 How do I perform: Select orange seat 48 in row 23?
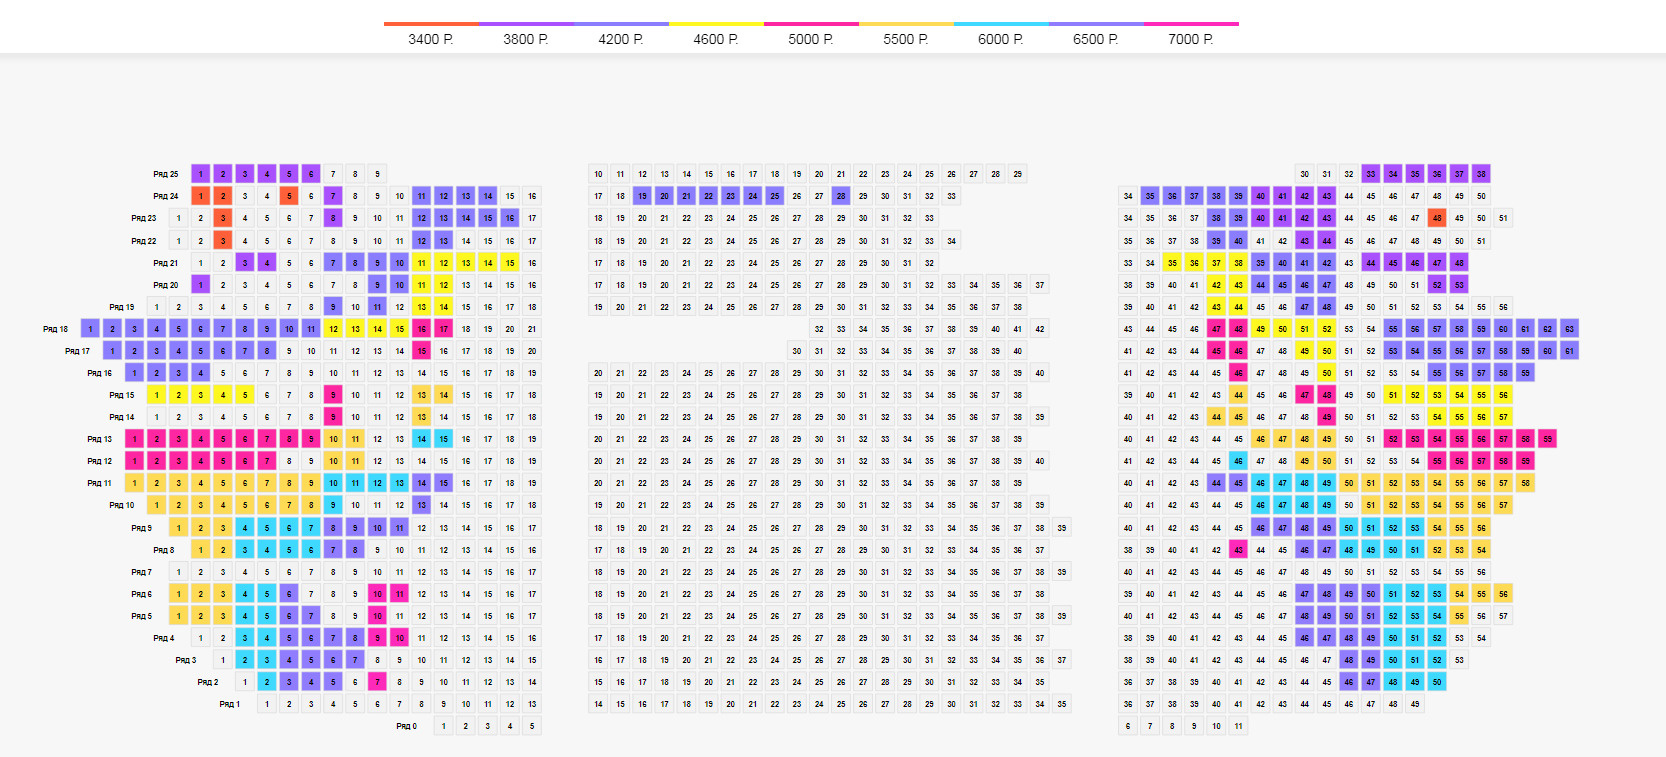coord(1437,218)
